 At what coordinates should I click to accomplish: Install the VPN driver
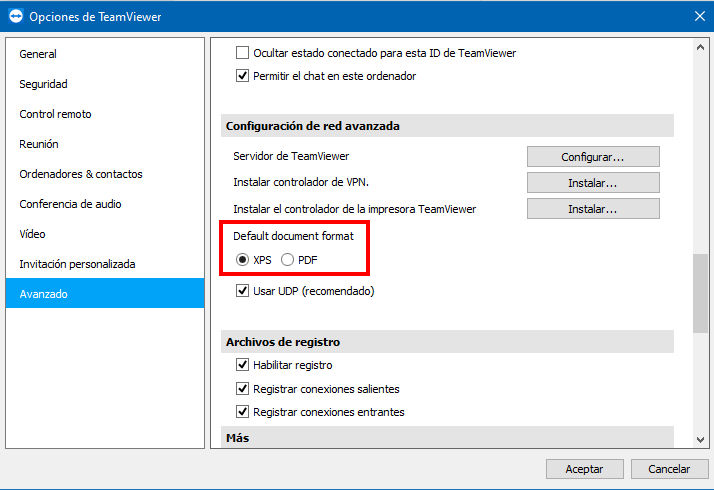pos(593,183)
